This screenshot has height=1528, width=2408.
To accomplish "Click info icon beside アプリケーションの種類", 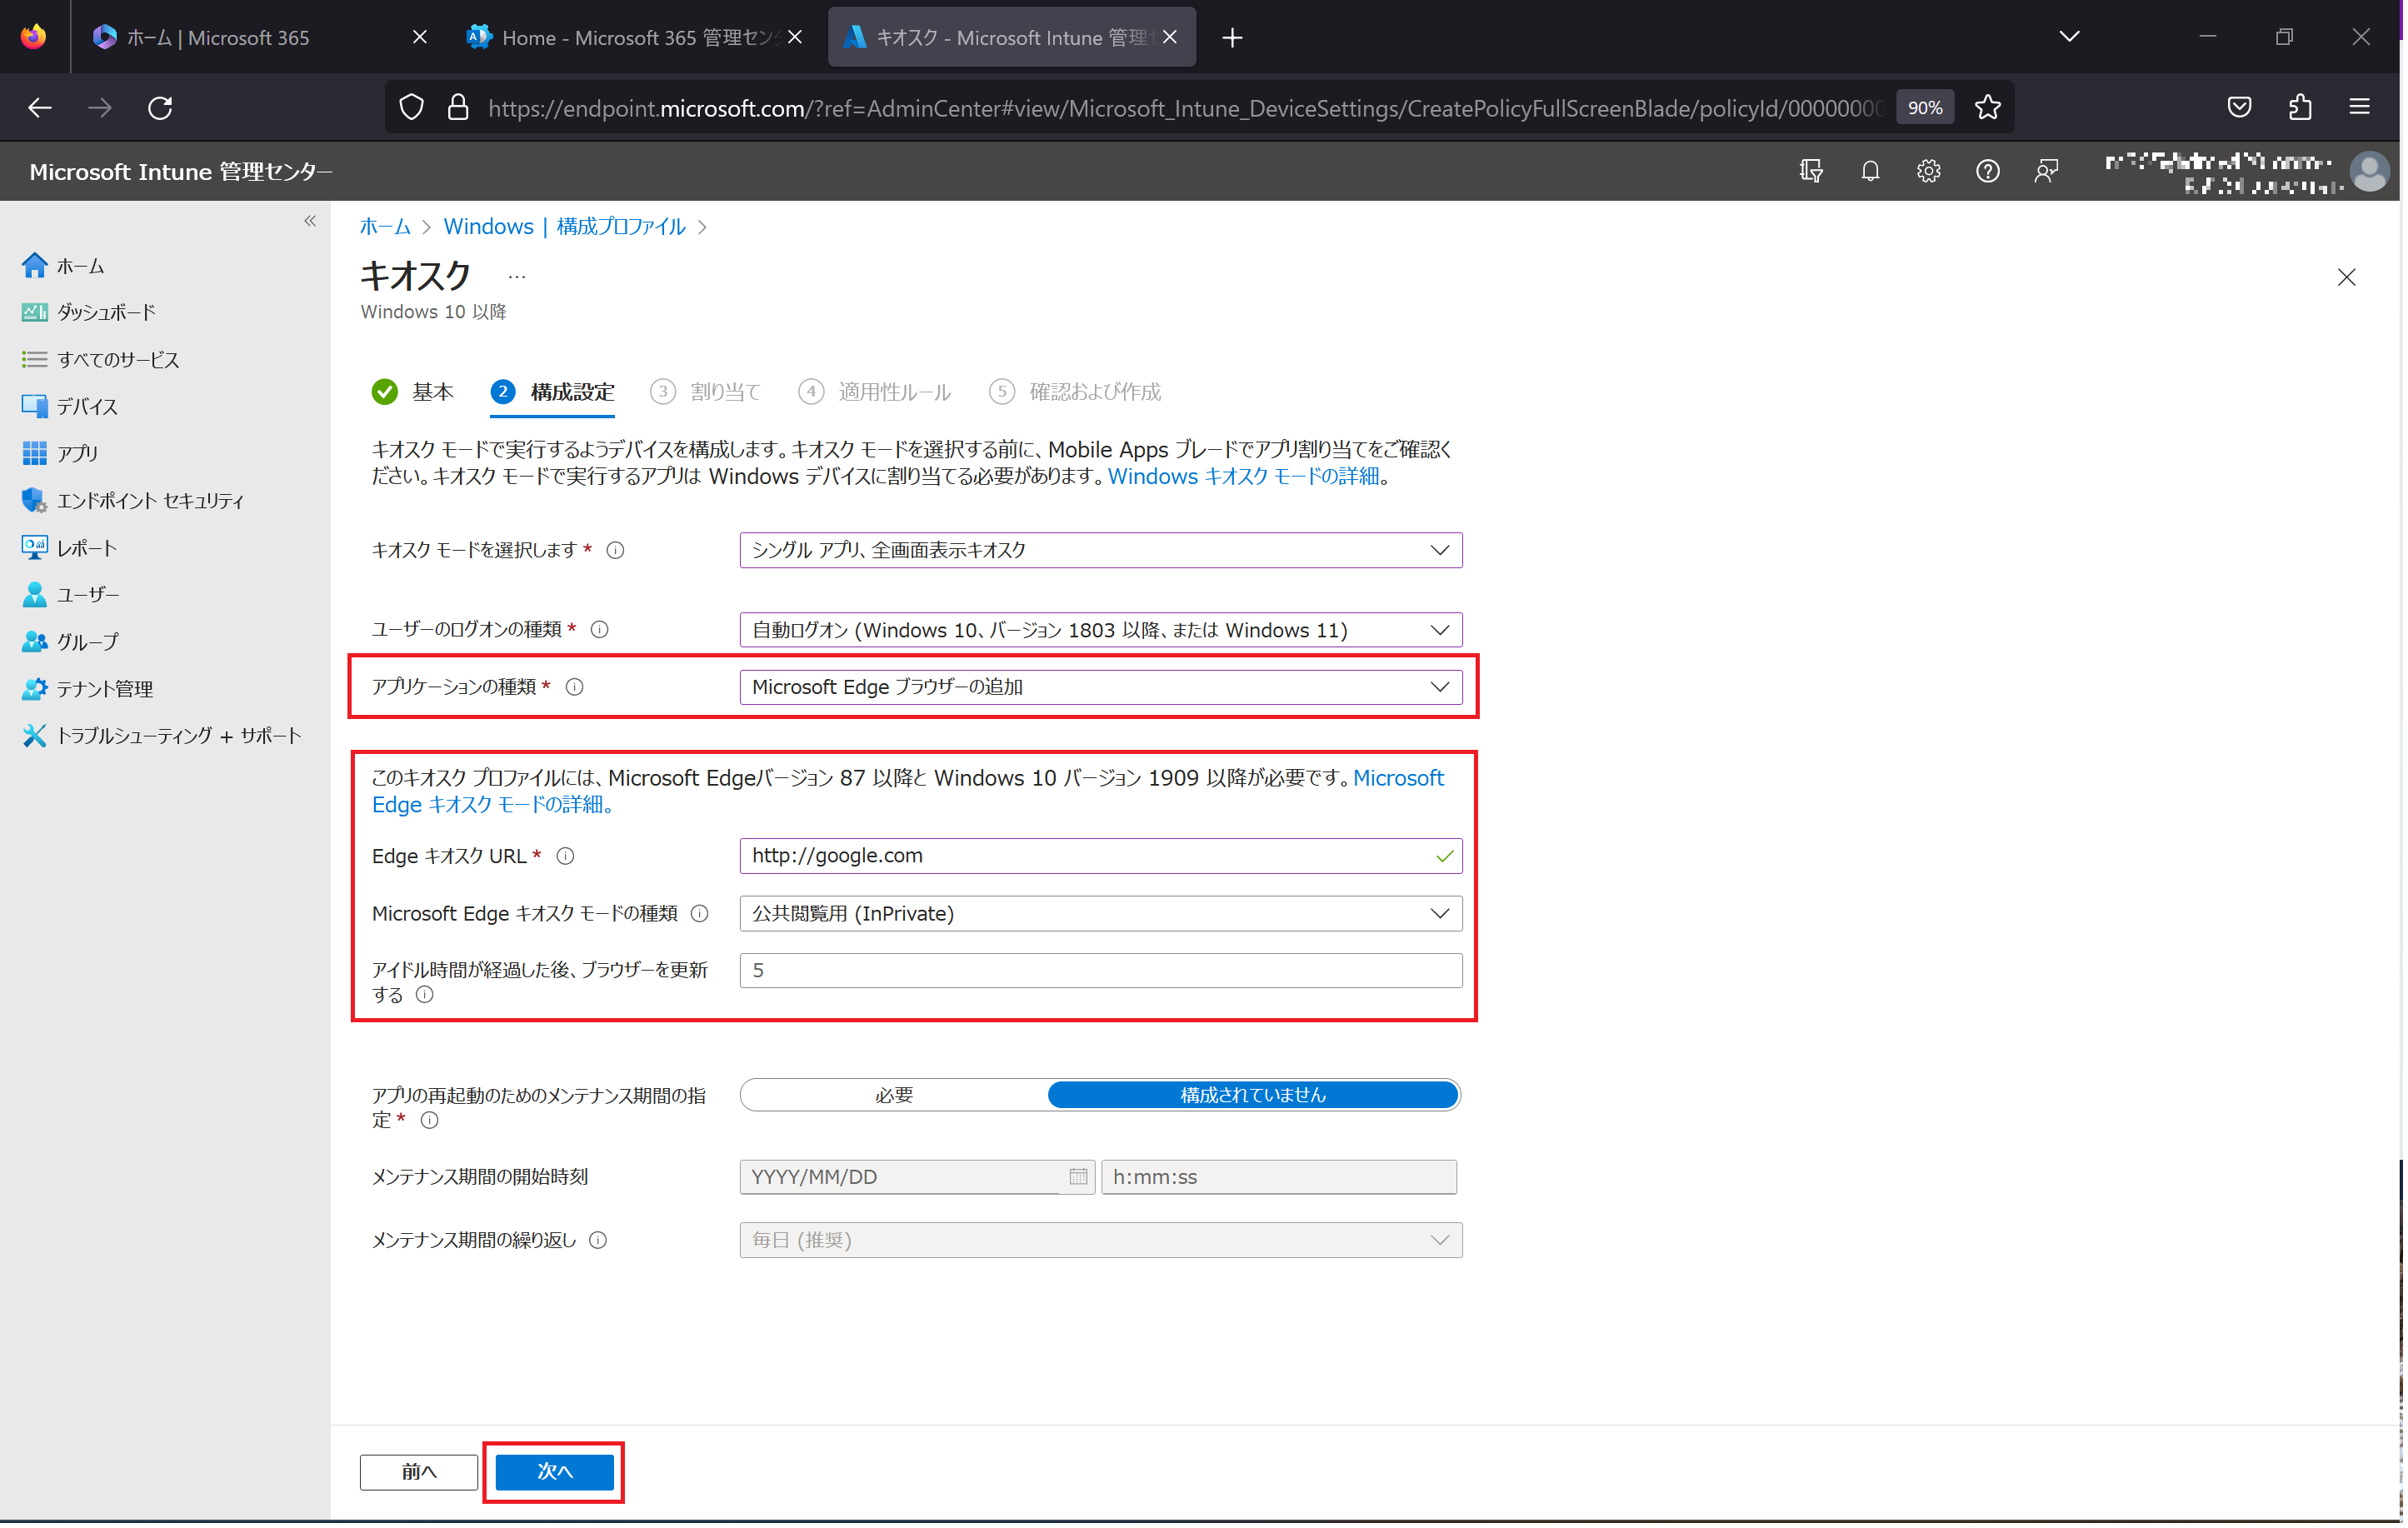I will (576, 688).
